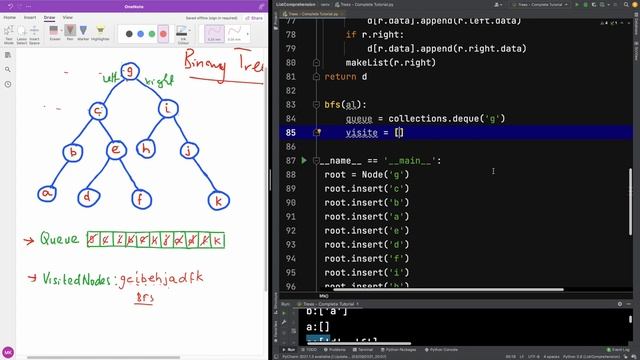640x360 pixels.
Task: Place the cursor on line 84 deque code
Action: (x=425, y=118)
